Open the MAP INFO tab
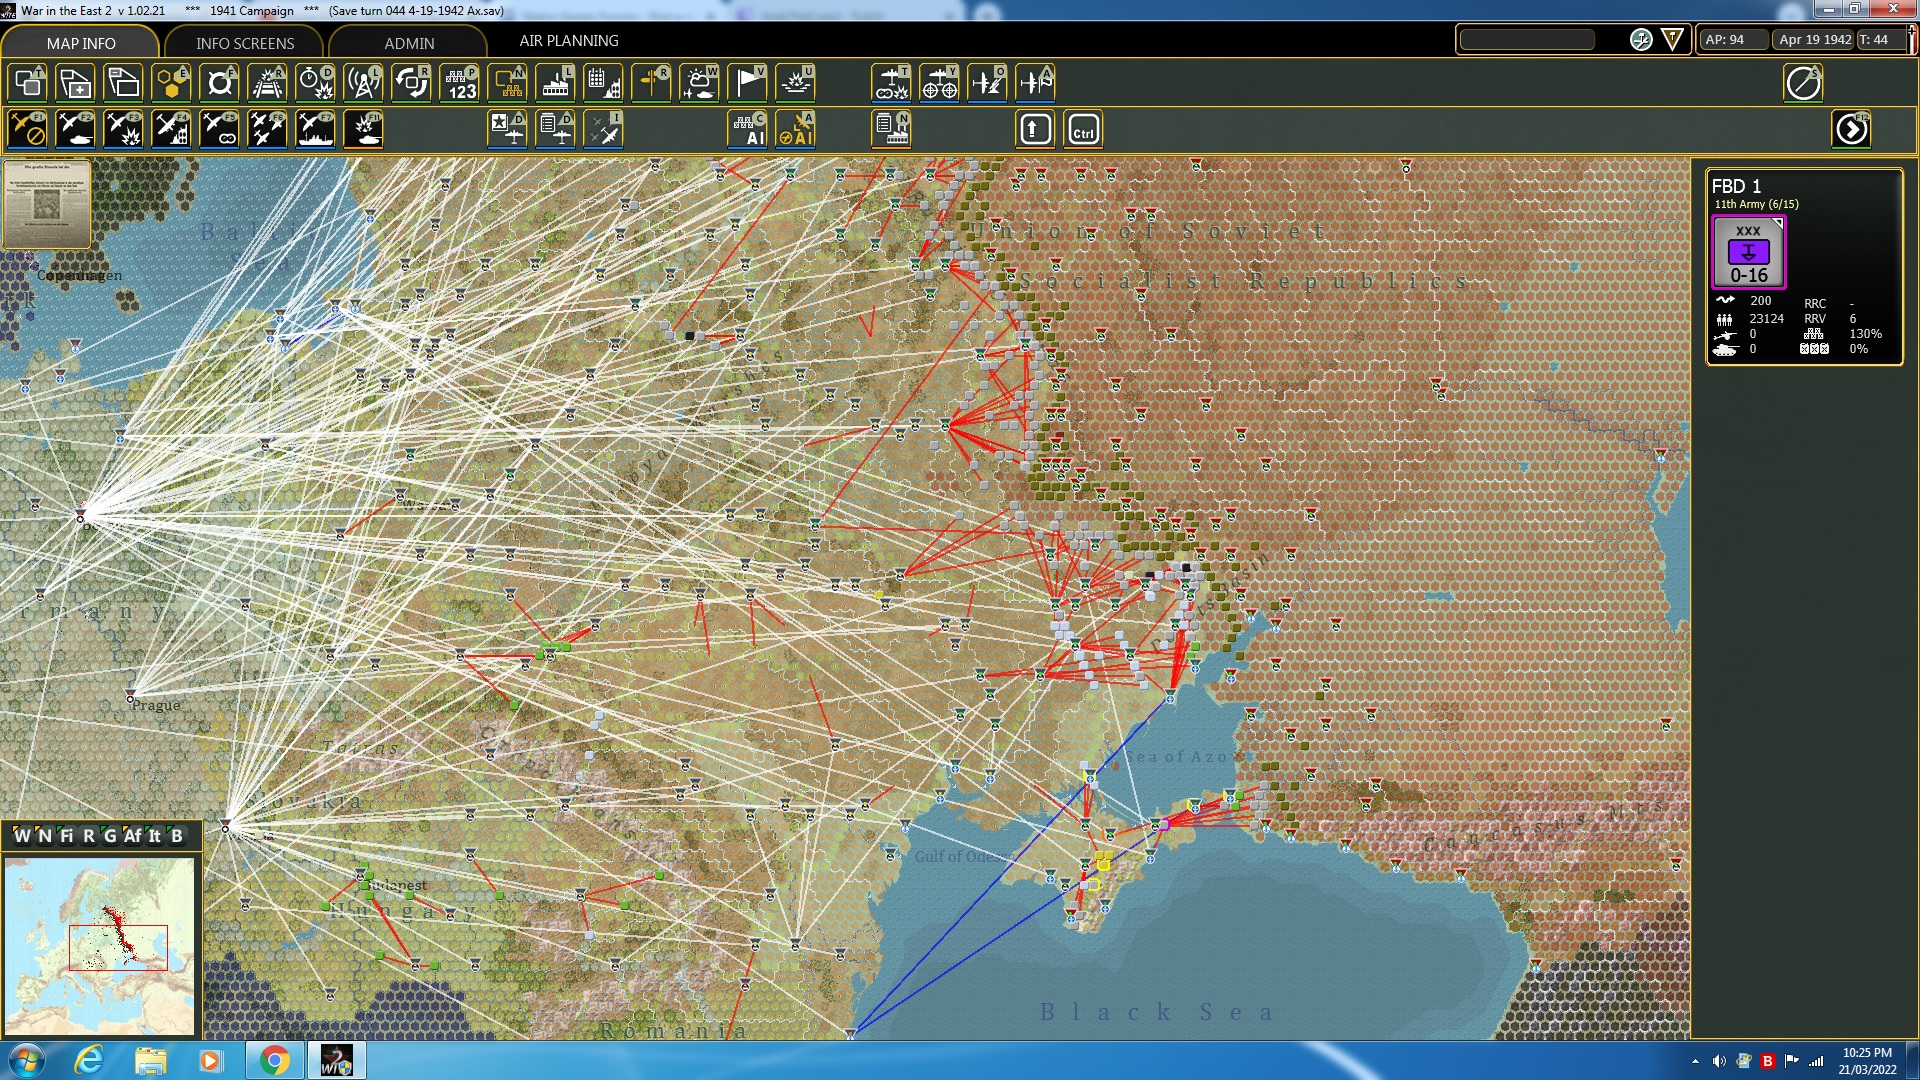This screenshot has height=1080, width=1920. [81, 43]
